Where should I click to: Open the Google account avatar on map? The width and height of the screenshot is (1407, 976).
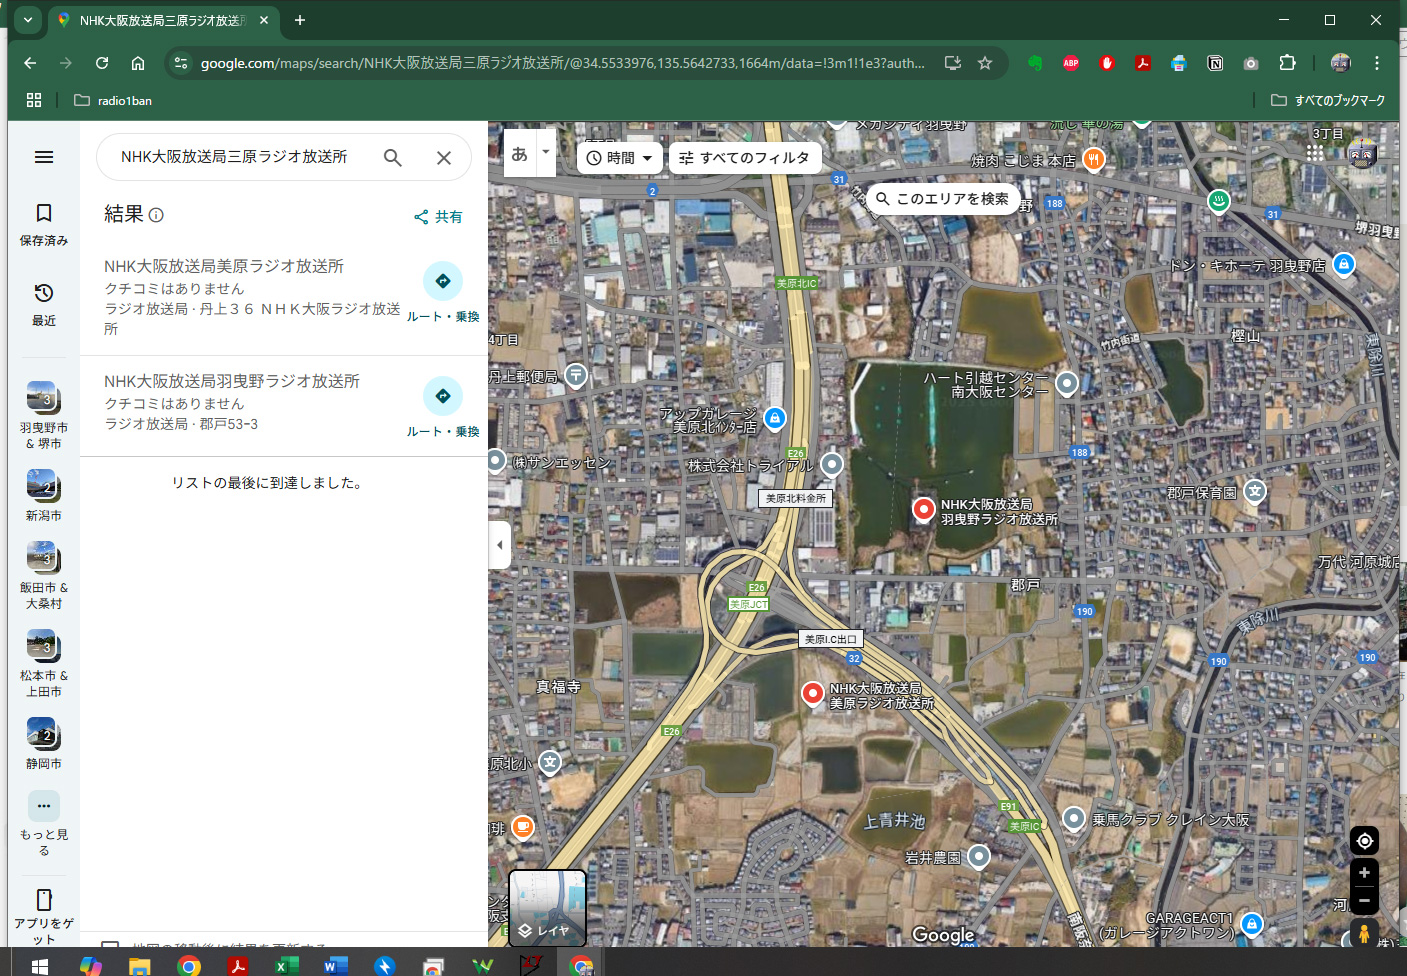[x=1362, y=153]
